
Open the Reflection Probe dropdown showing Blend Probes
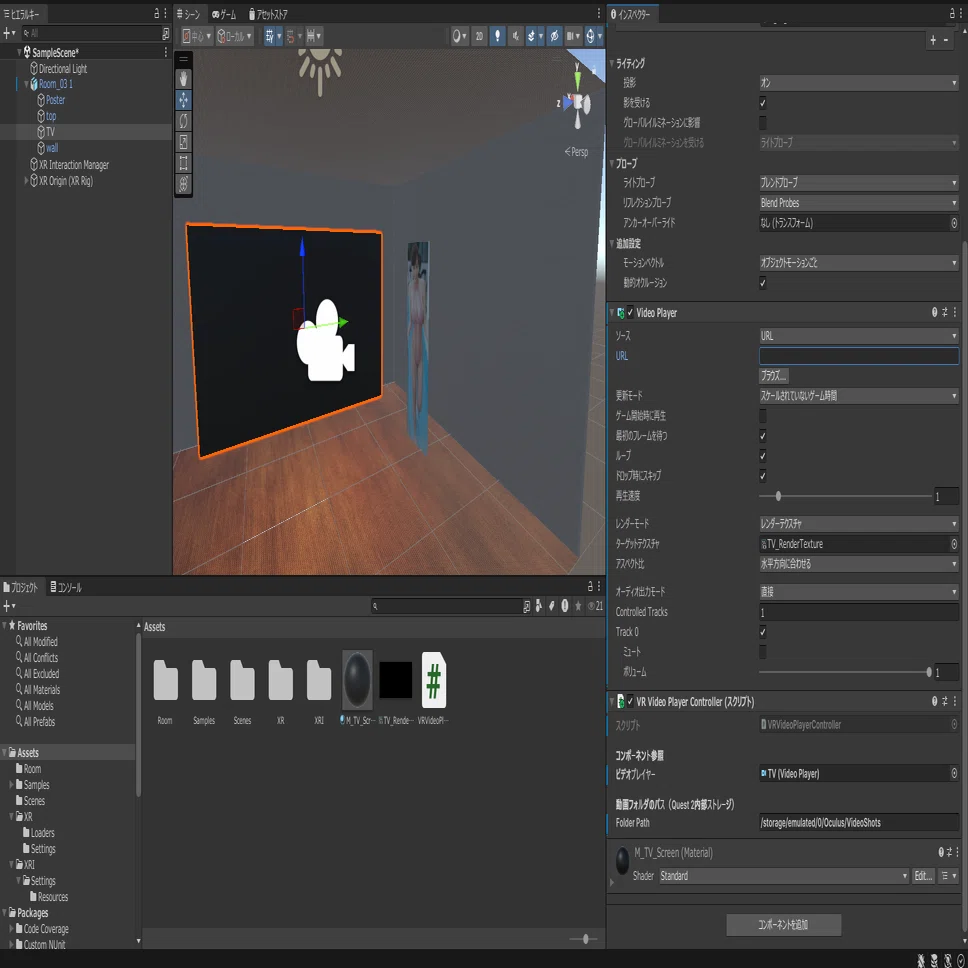(x=858, y=203)
